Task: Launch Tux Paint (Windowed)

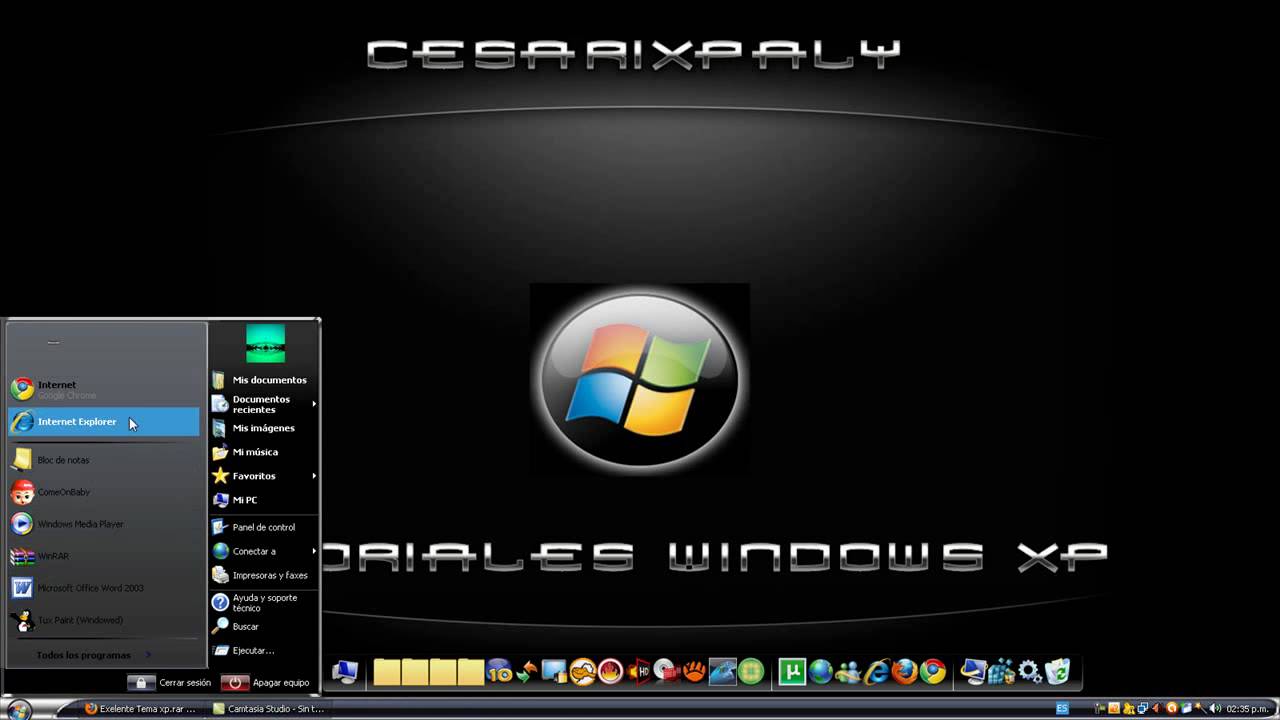Action: pyautogui.click(x=103, y=620)
